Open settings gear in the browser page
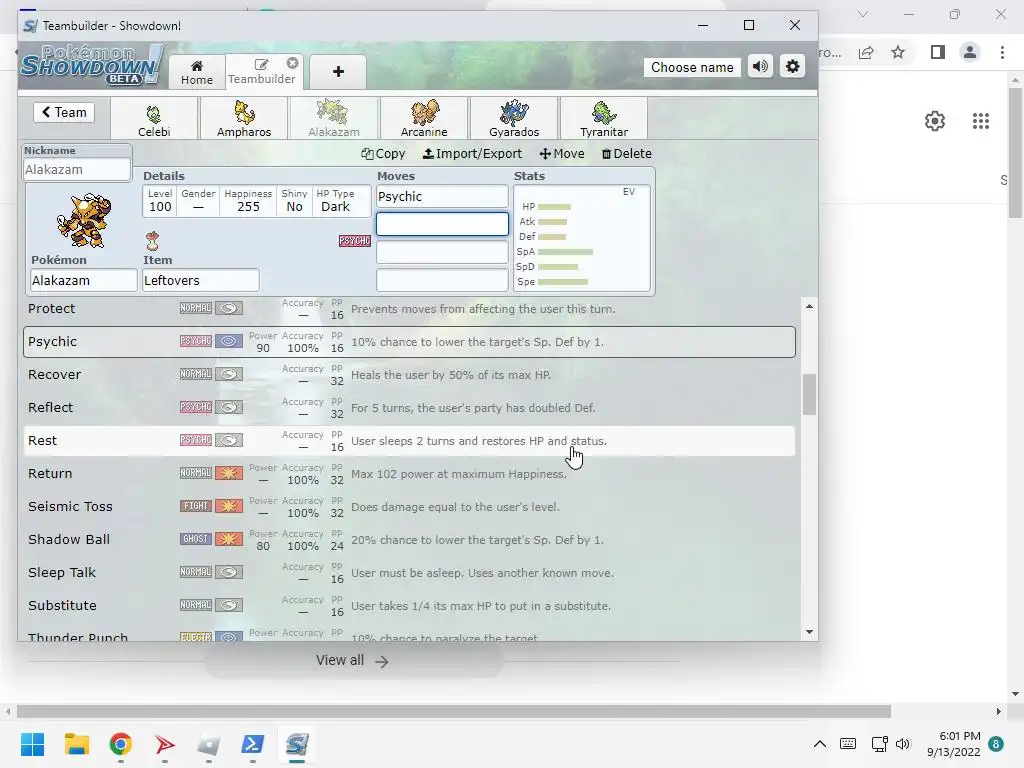Image resolution: width=1024 pixels, height=768 pixels. [x=935, y=121]
